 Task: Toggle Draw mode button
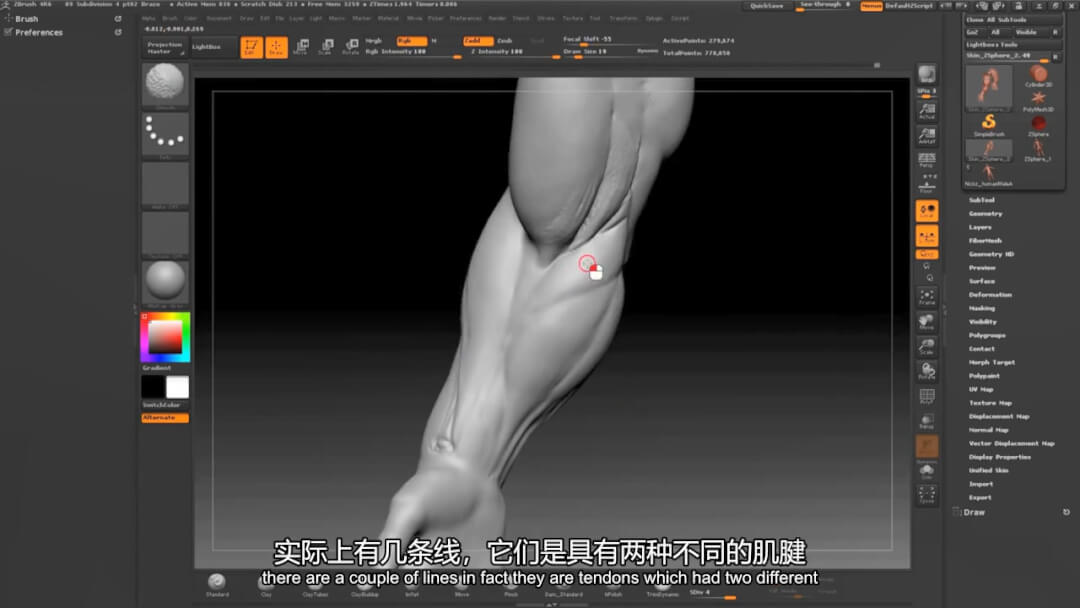click(x=276, y=47)
